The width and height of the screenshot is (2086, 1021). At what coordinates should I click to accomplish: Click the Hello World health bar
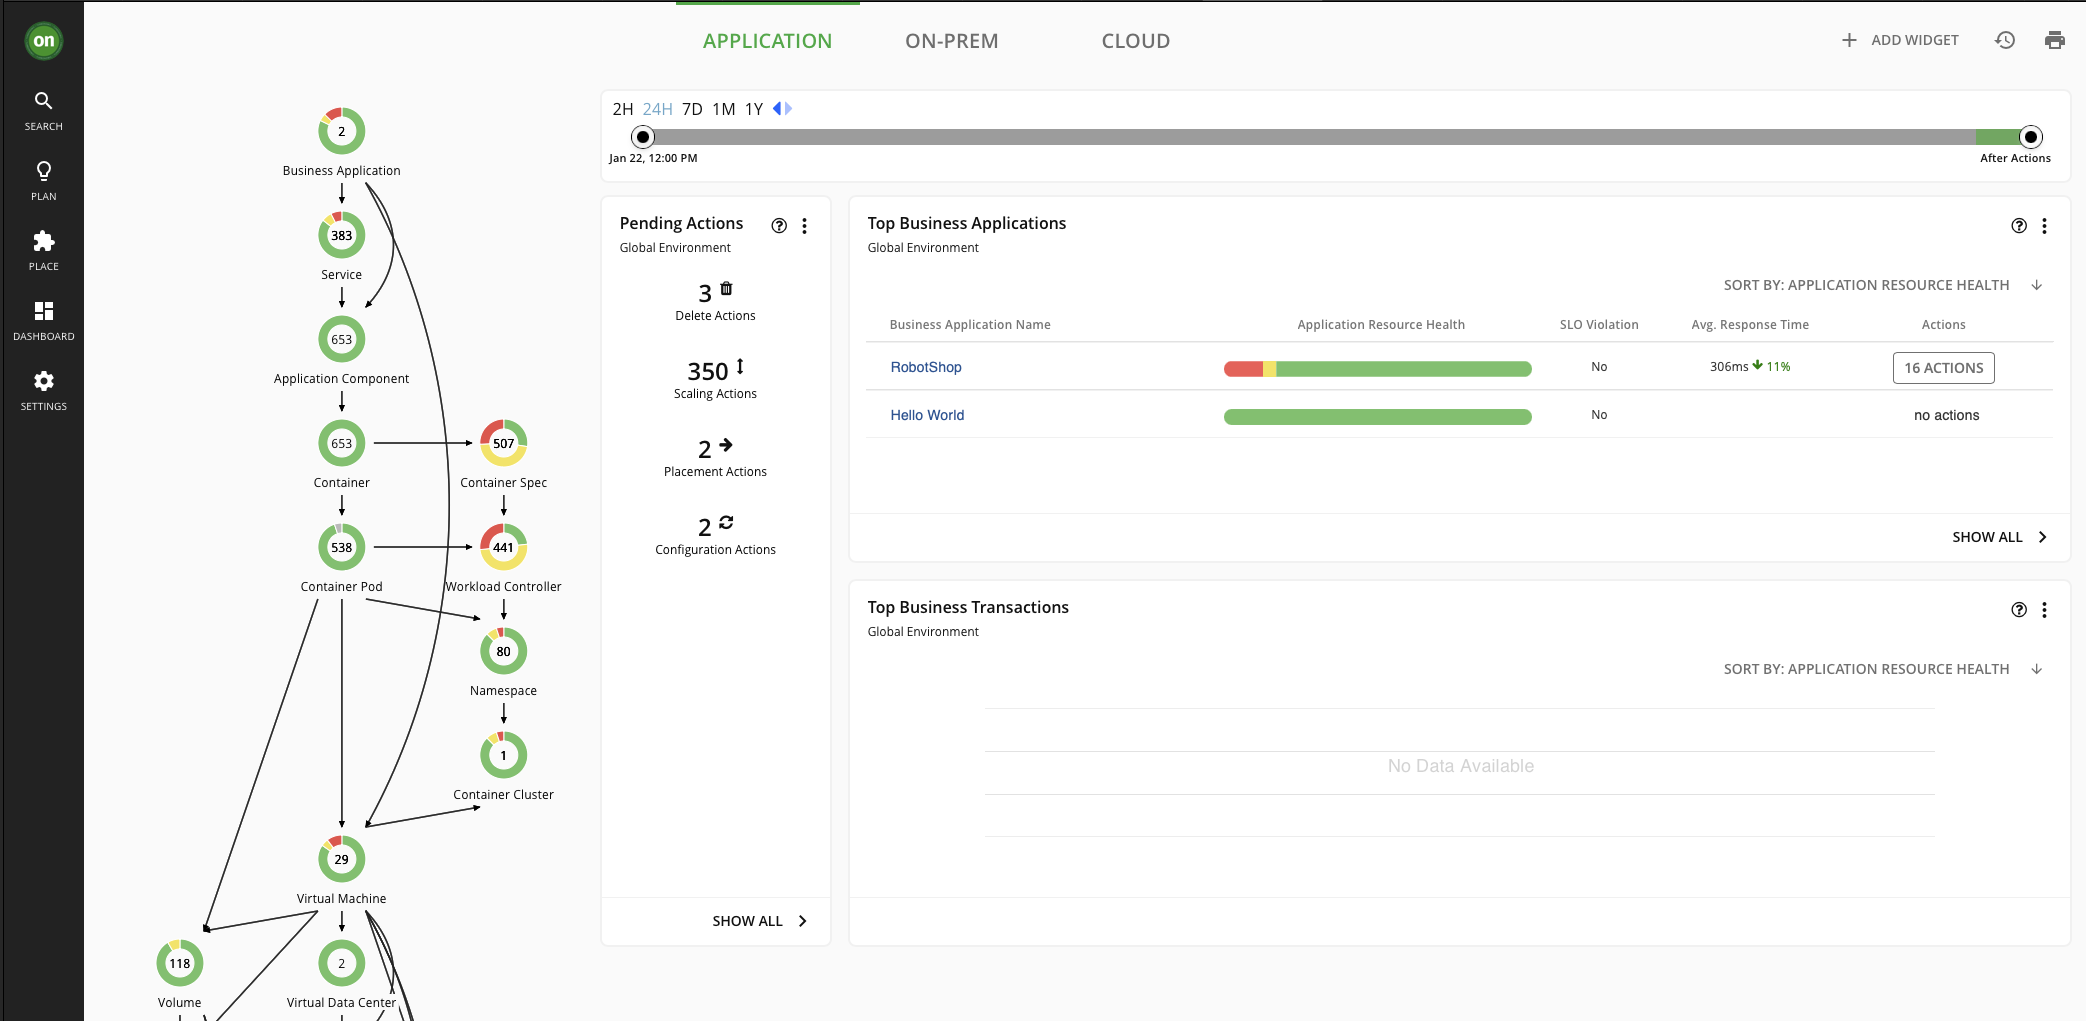click(1377, 417)
